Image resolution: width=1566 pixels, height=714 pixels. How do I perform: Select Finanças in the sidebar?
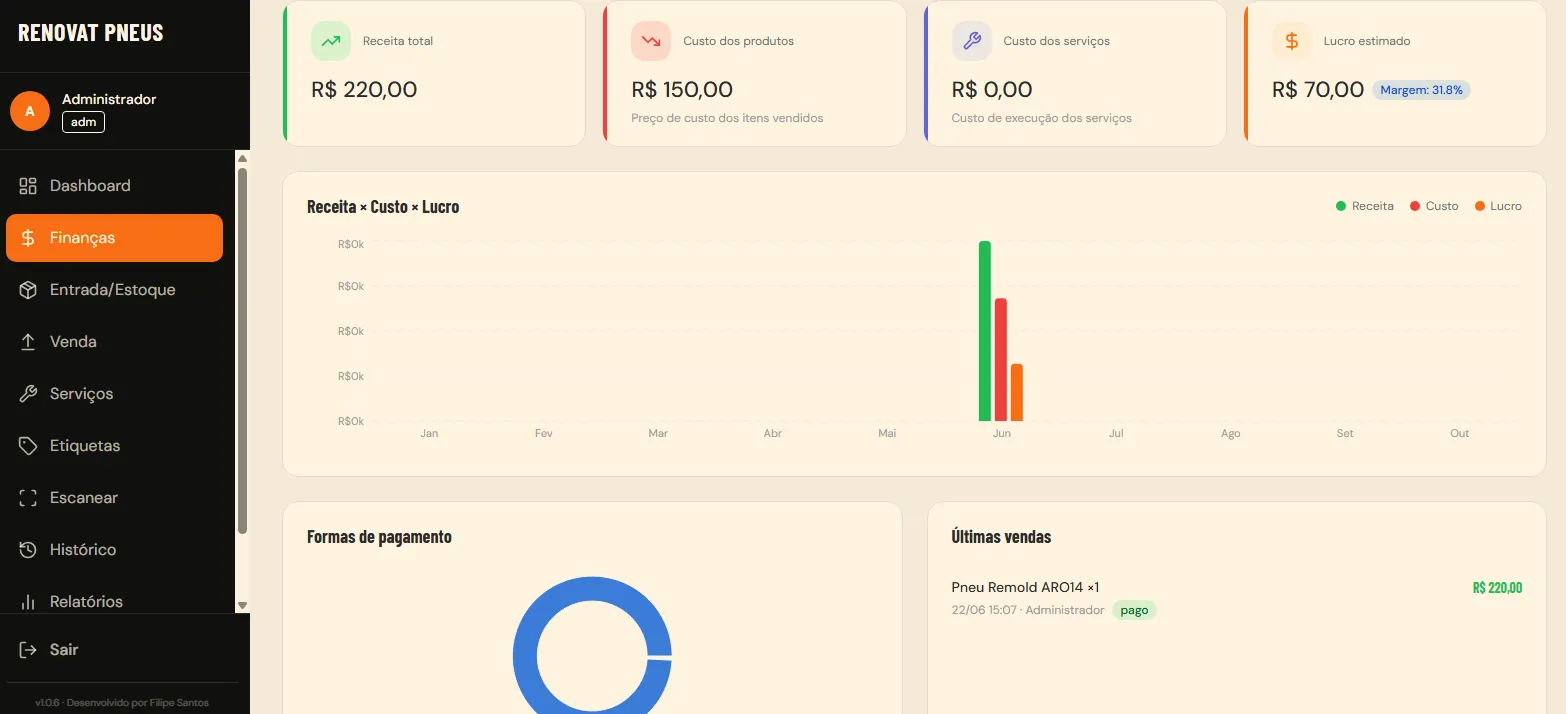point(114,238)
